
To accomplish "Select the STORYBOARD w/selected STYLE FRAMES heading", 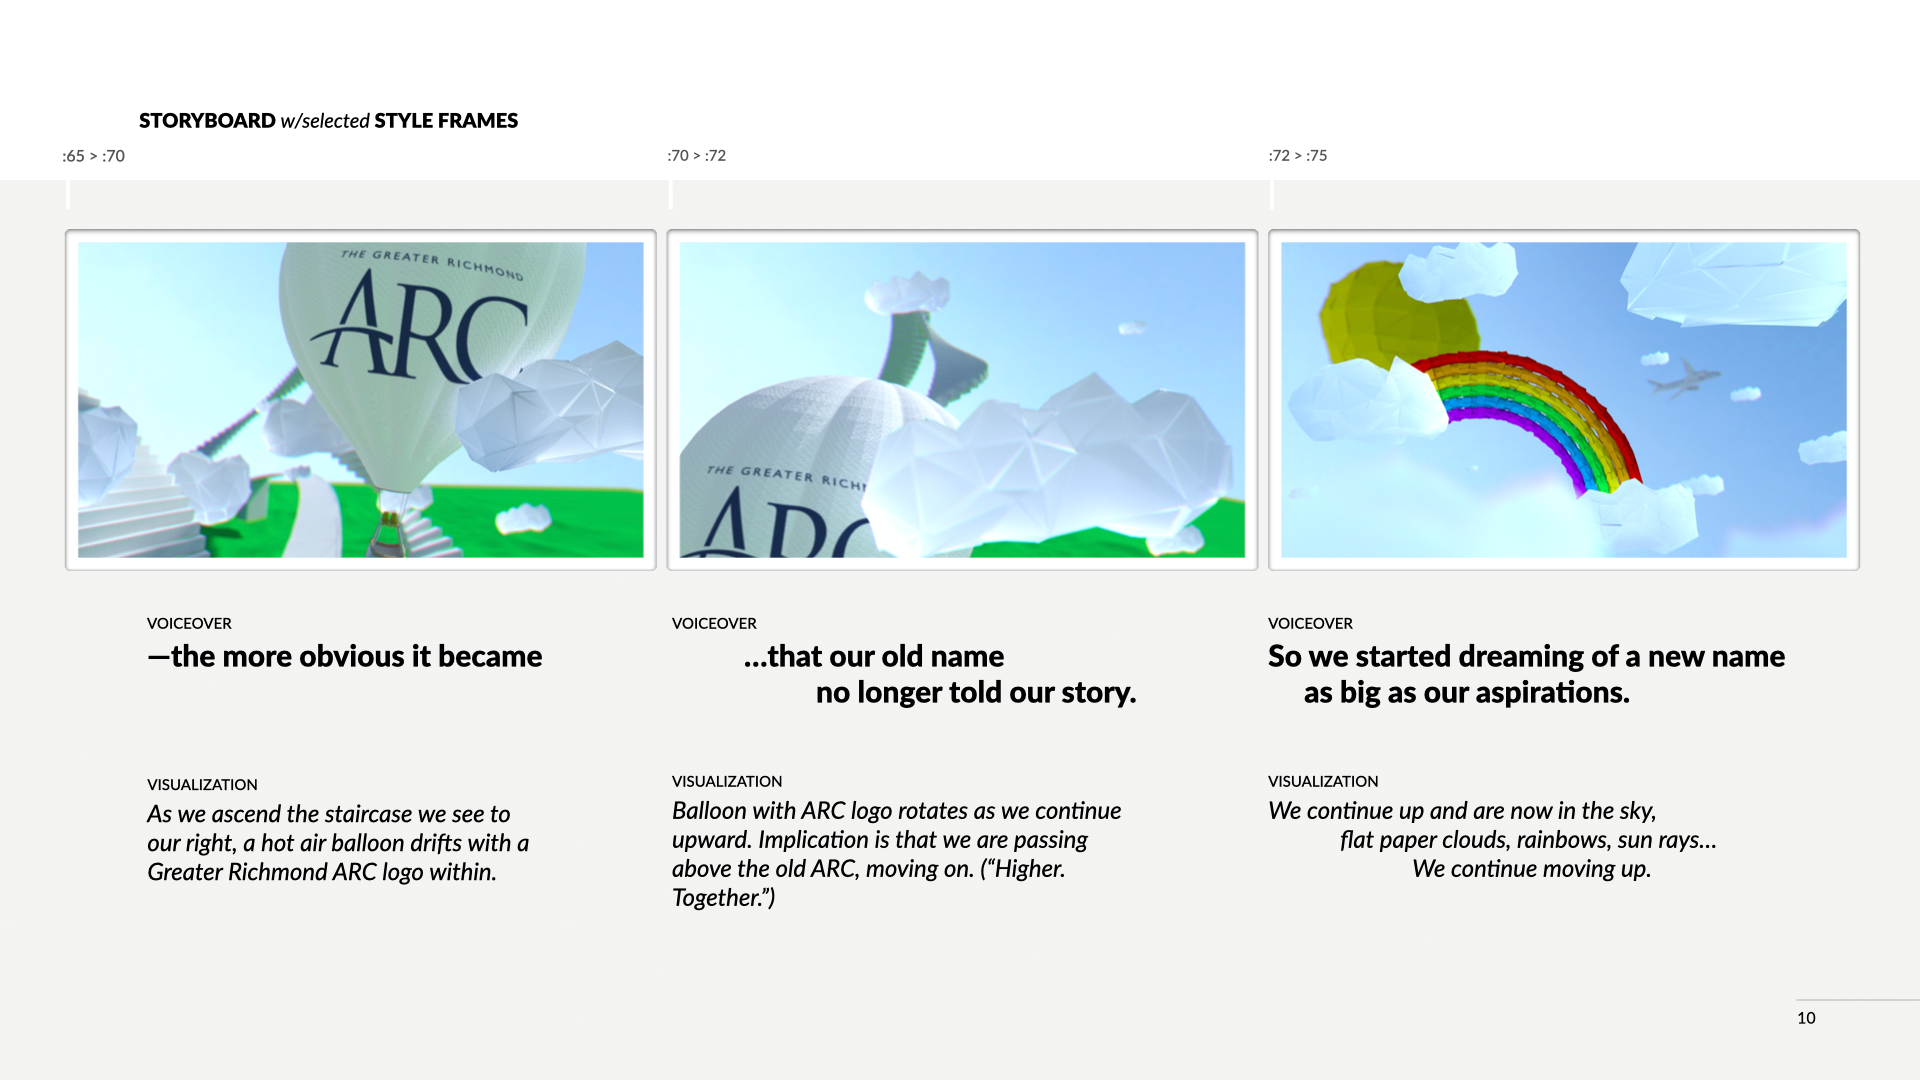I will [x=328, y=121].
